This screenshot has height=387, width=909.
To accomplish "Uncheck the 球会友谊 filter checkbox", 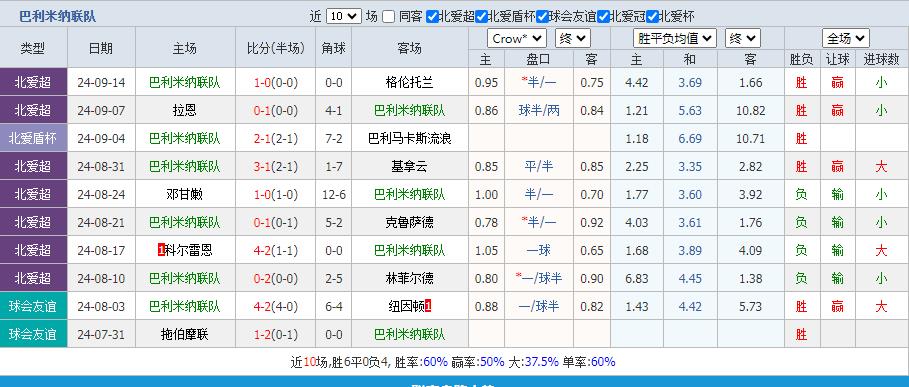I will click(x=542, y=16).
